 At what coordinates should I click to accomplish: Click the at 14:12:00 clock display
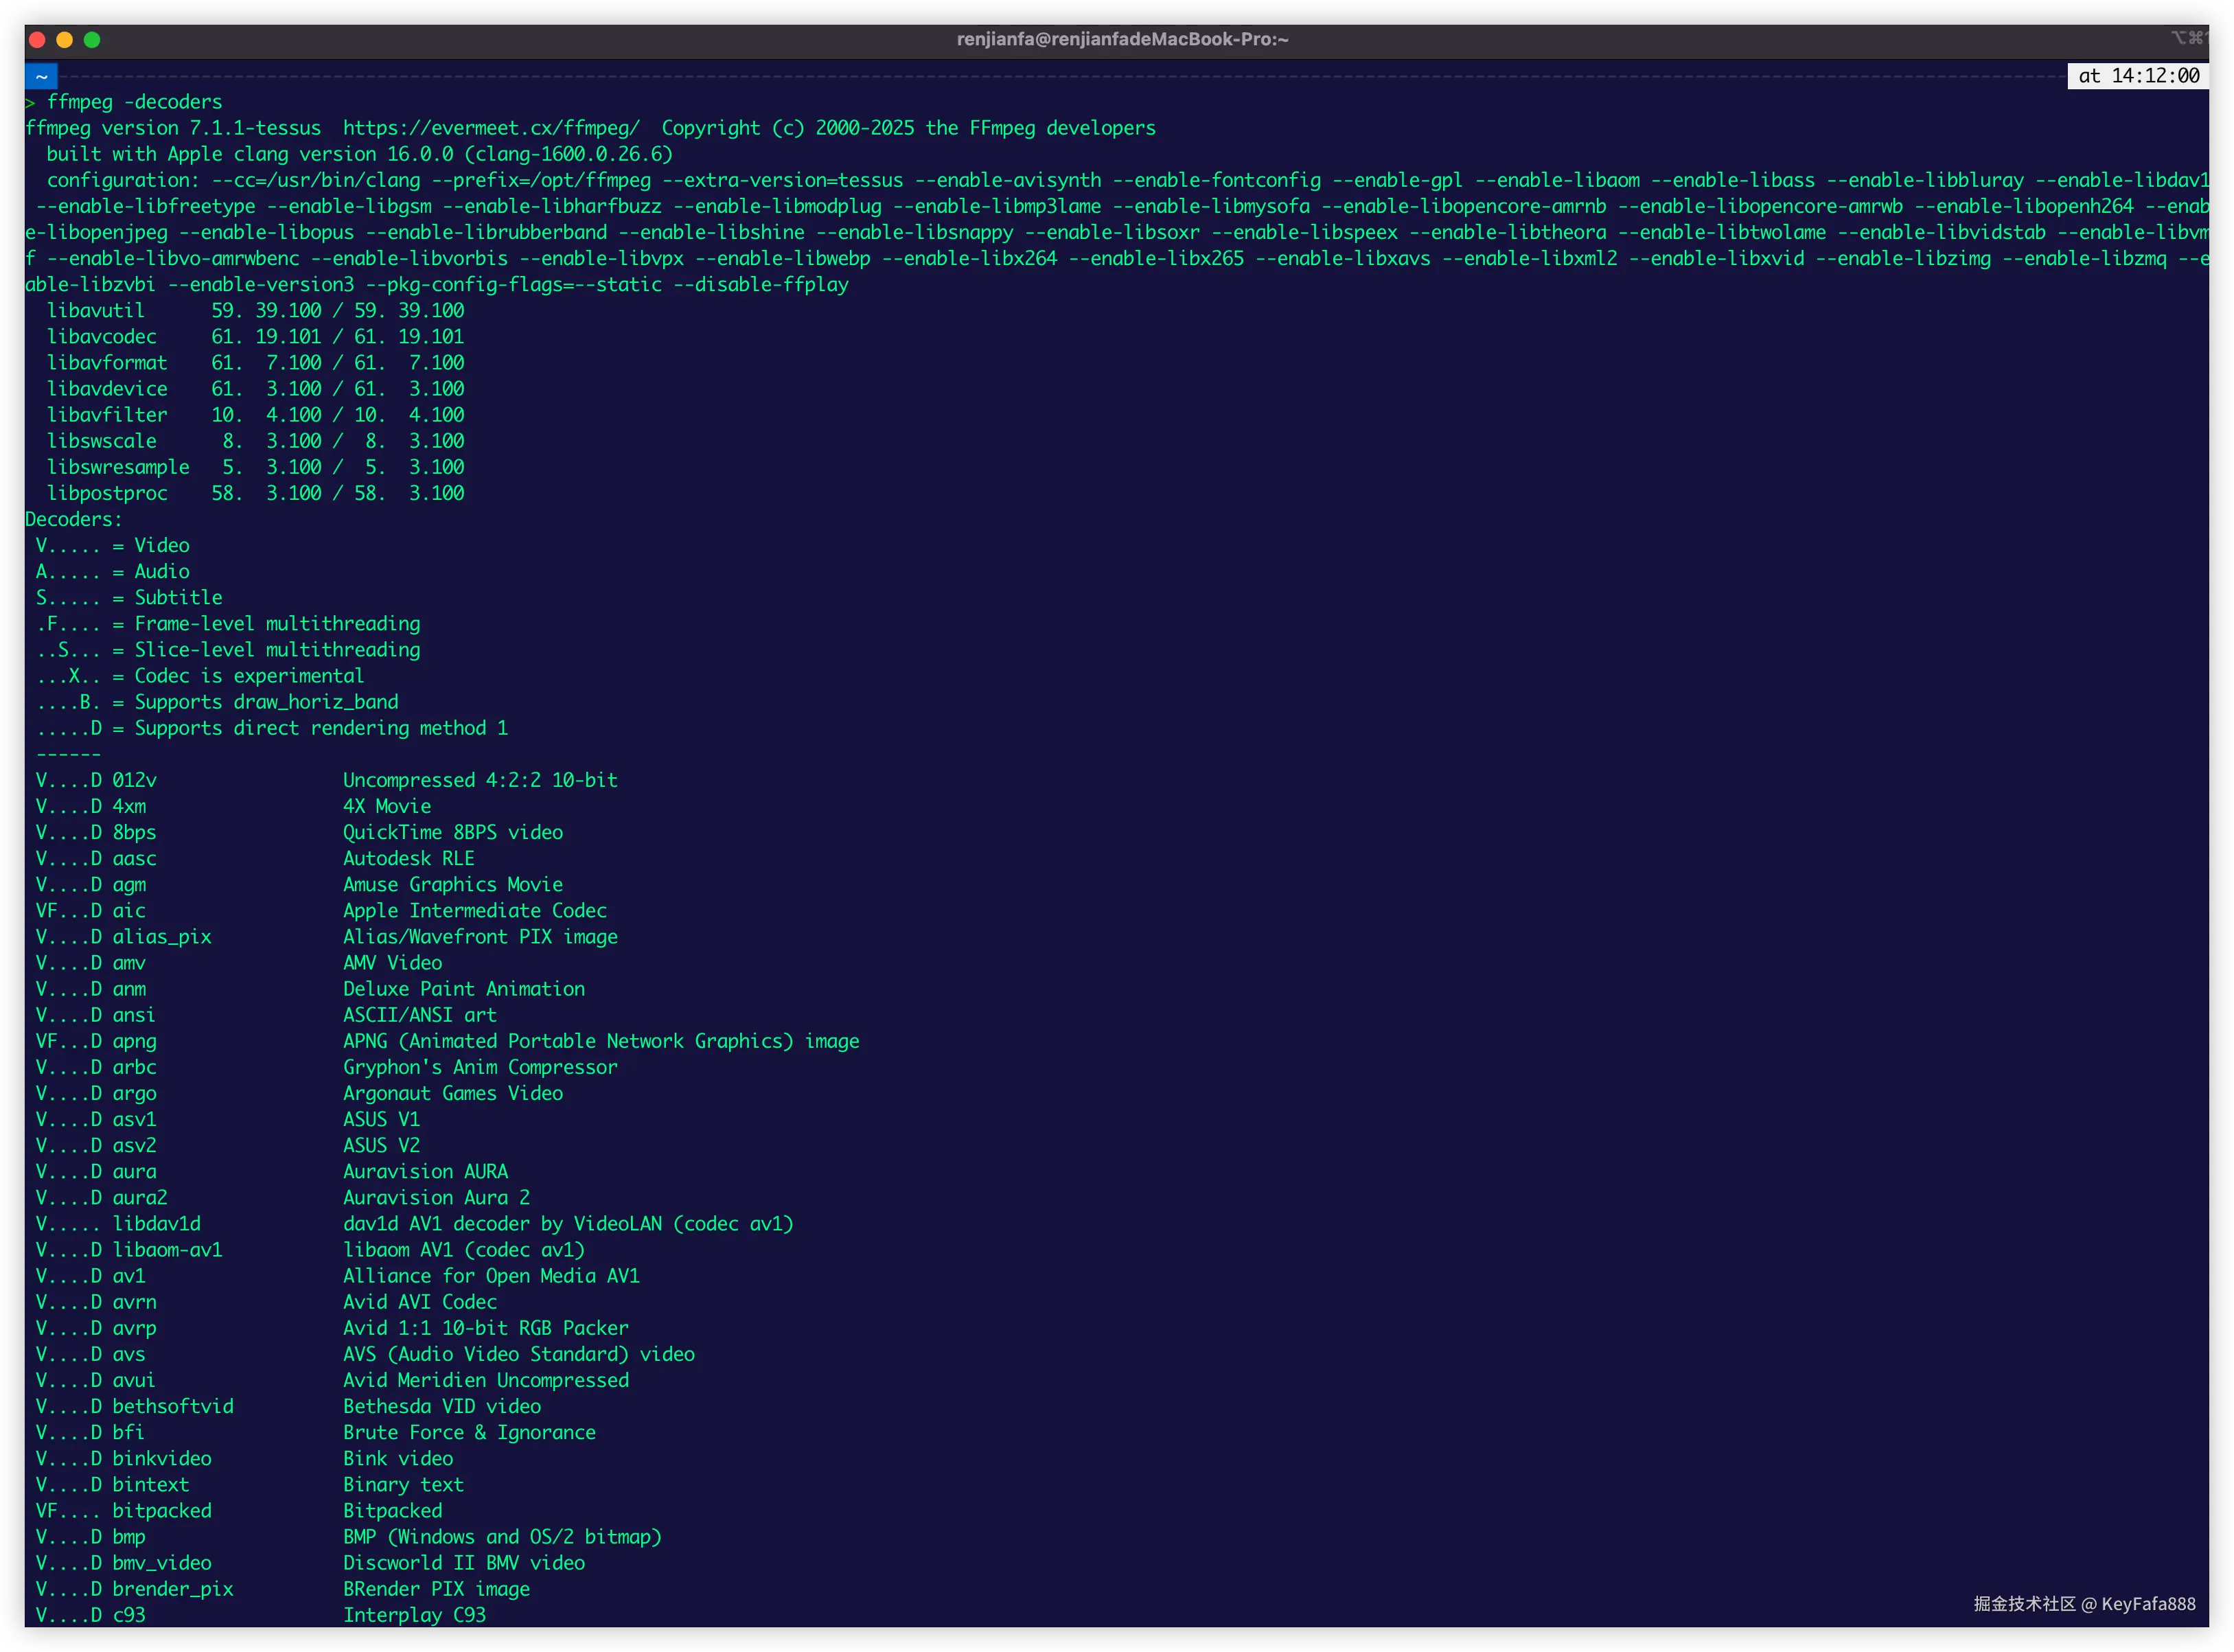click(x=2138, y=76)
